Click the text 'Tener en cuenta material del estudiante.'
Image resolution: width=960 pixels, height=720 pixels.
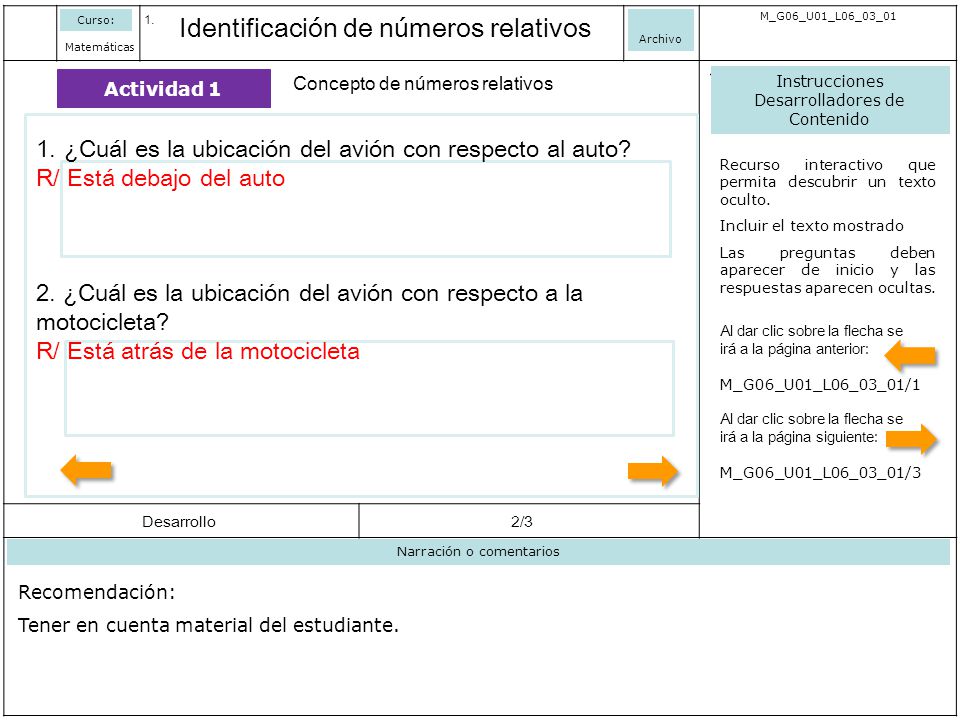pos(208,625)
